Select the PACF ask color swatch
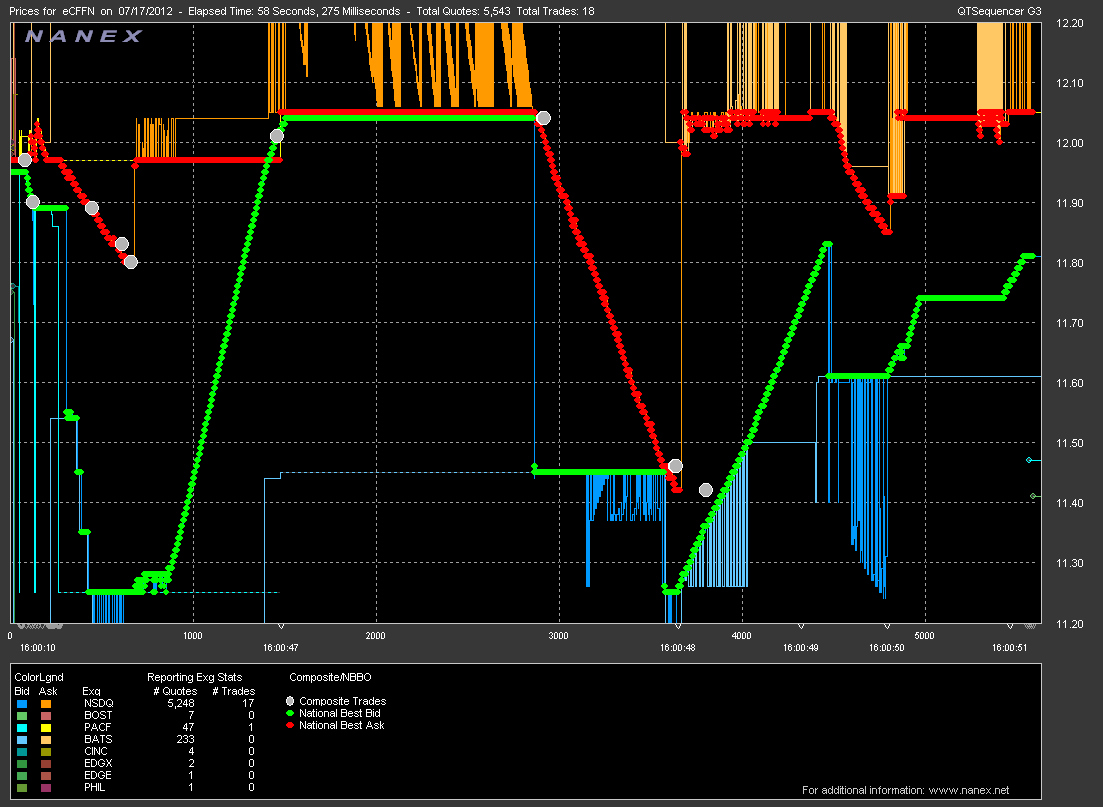The image size is (1103, 807). coord(46,727)
